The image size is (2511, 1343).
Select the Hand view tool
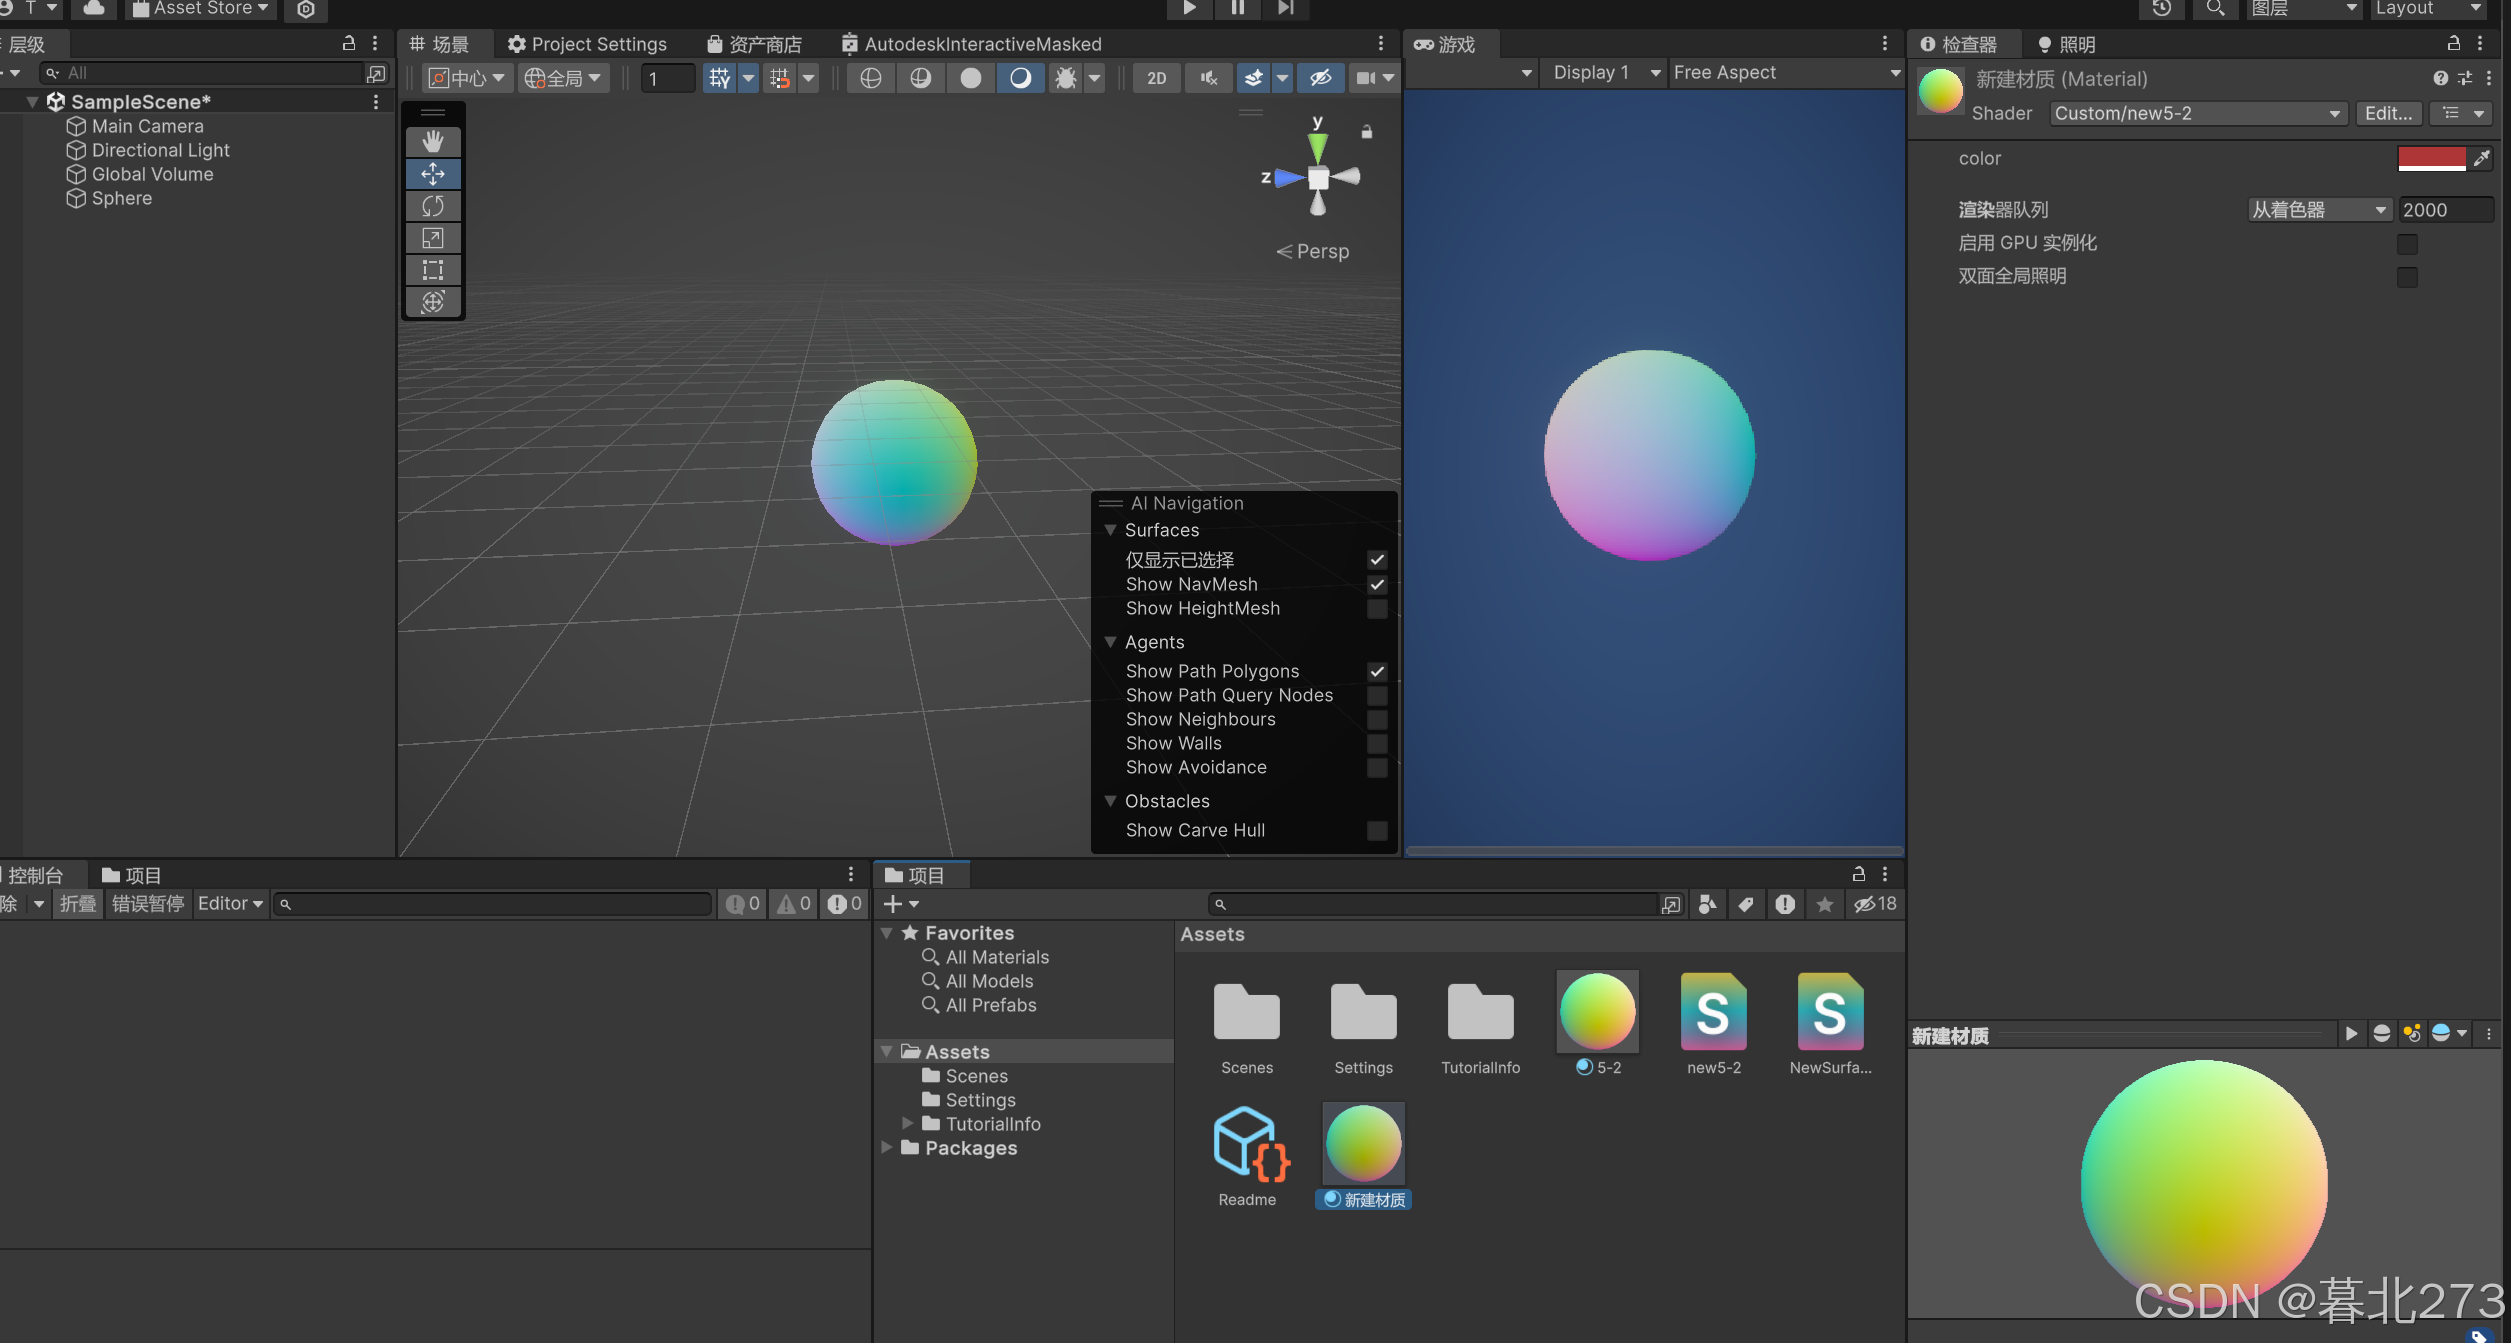coord(433,141)
